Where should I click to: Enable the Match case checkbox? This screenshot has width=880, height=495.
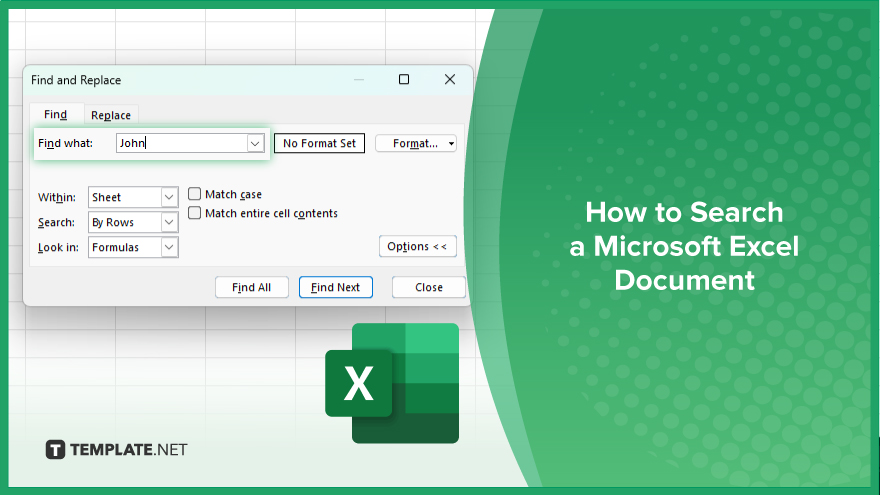coord(195,194)
